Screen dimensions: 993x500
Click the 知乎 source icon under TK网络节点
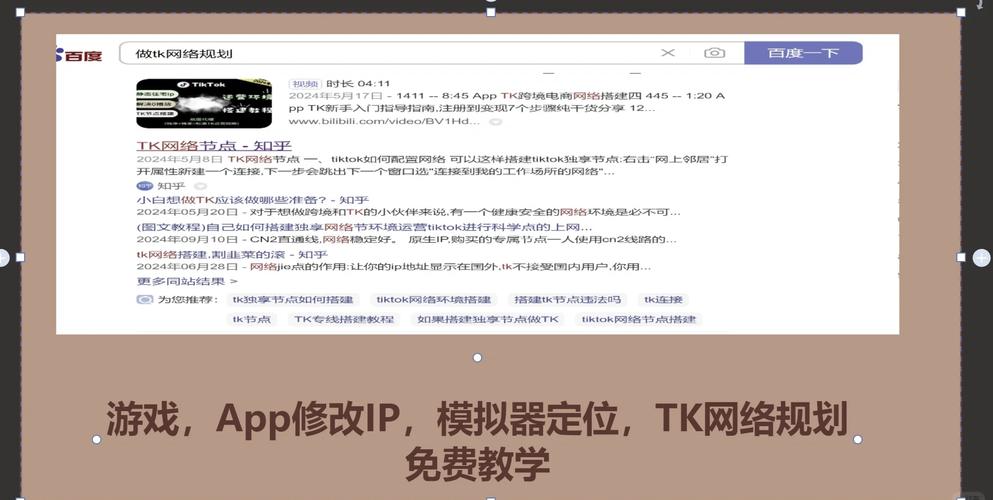(x=144, y=186)
